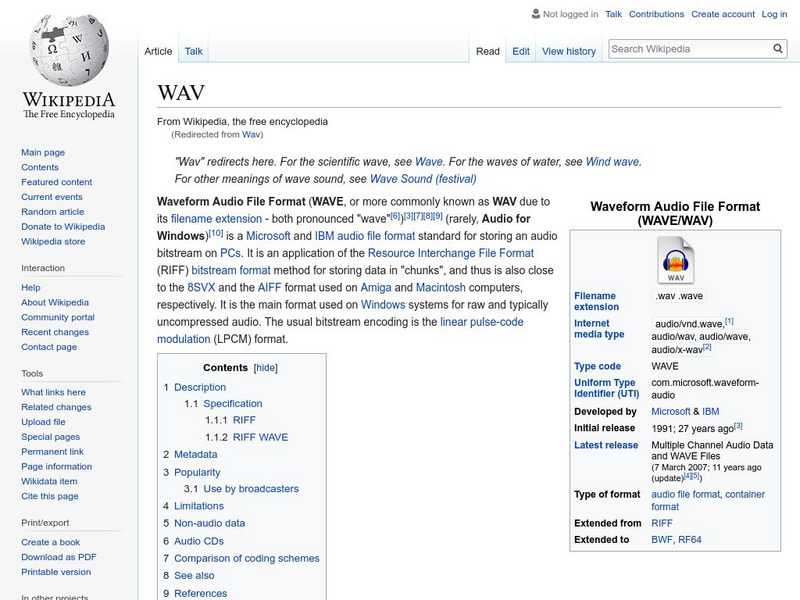800x600 pixels.
Task: Open Resource Interchange File Format link
Action: (x=451, y=253)
